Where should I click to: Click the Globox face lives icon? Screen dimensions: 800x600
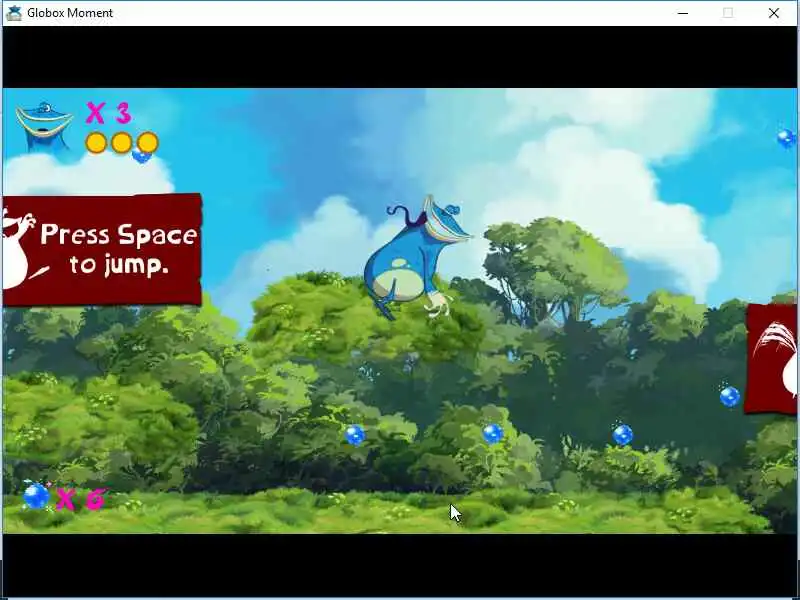coord(44,126)
